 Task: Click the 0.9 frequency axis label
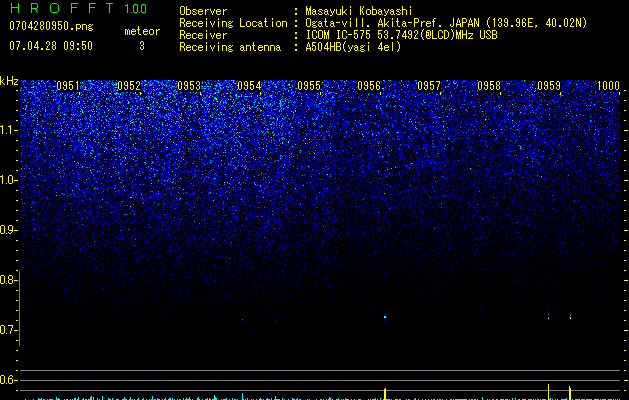[x=9, y=230]
